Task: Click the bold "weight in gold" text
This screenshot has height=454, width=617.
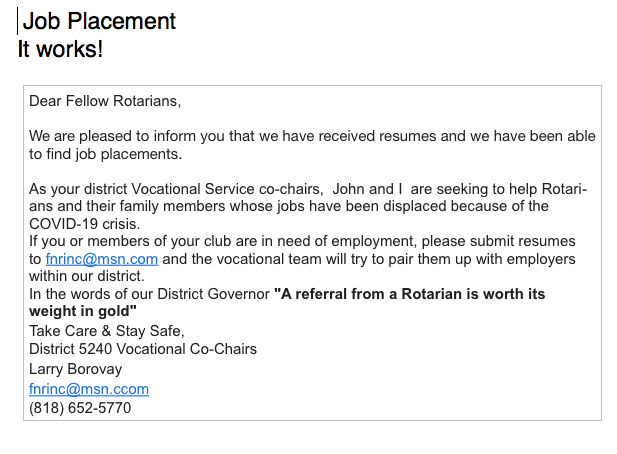Action: [x=80, y=312]
